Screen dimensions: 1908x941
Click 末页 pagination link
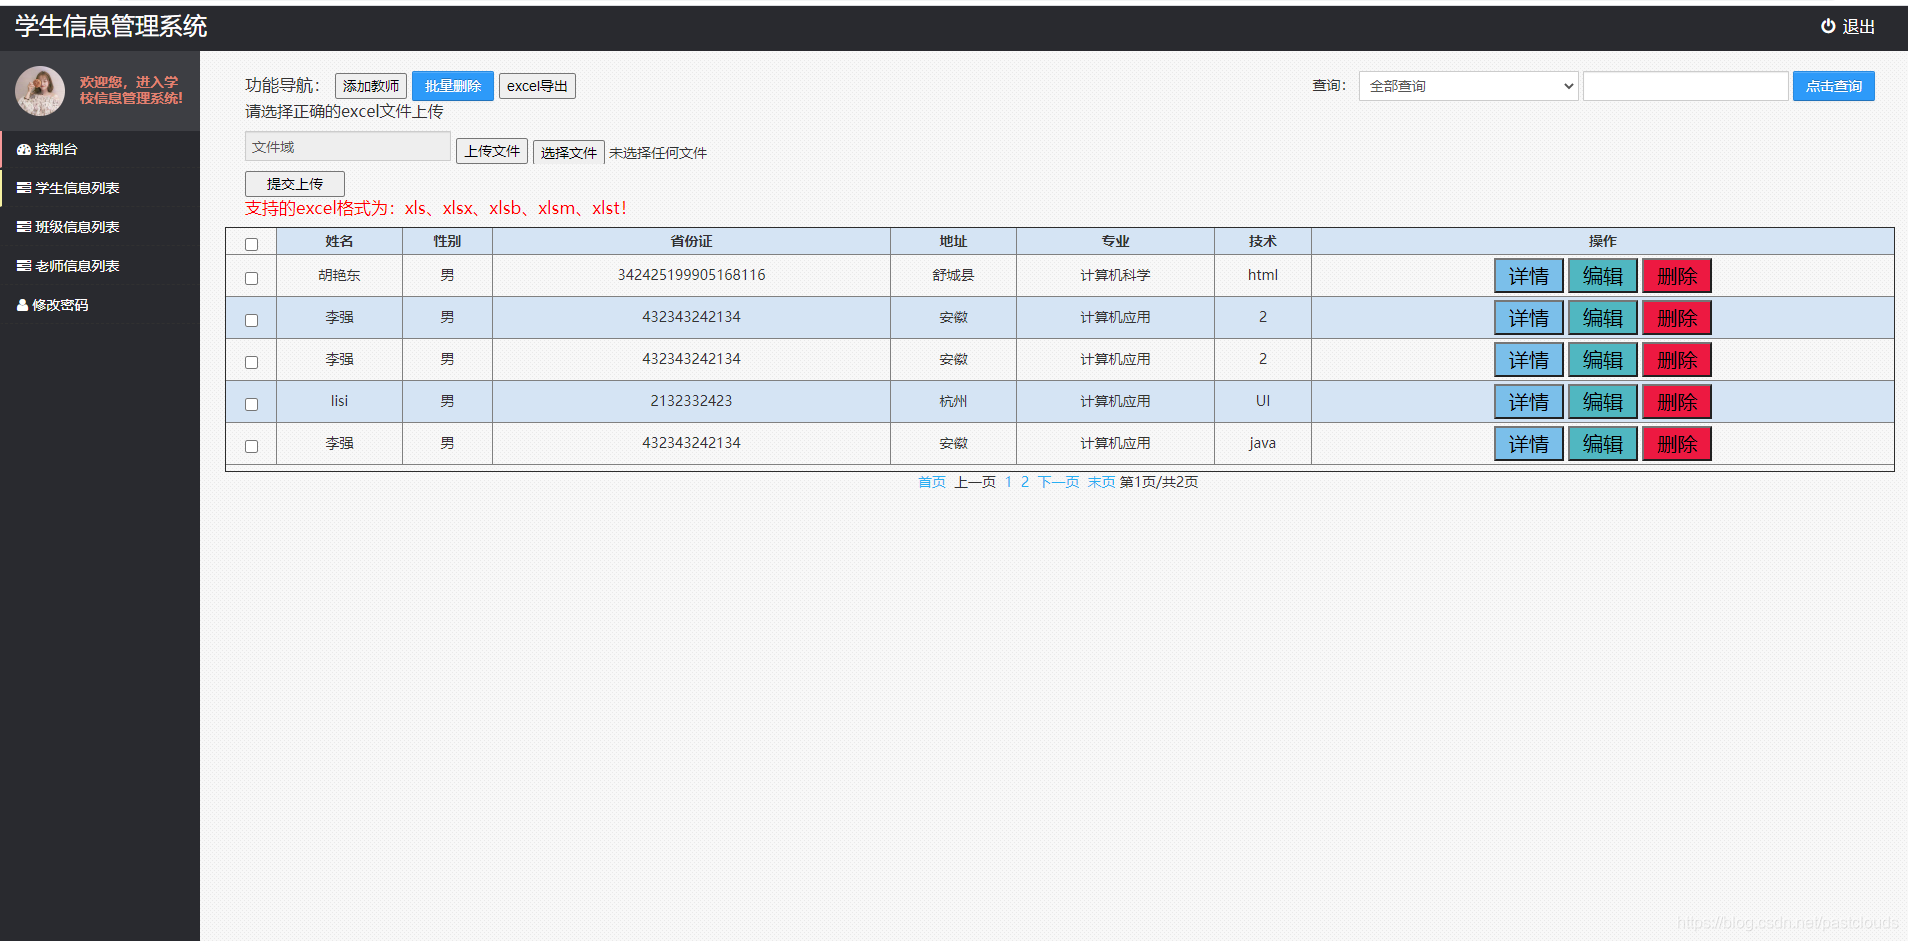tap(1101, 482)
